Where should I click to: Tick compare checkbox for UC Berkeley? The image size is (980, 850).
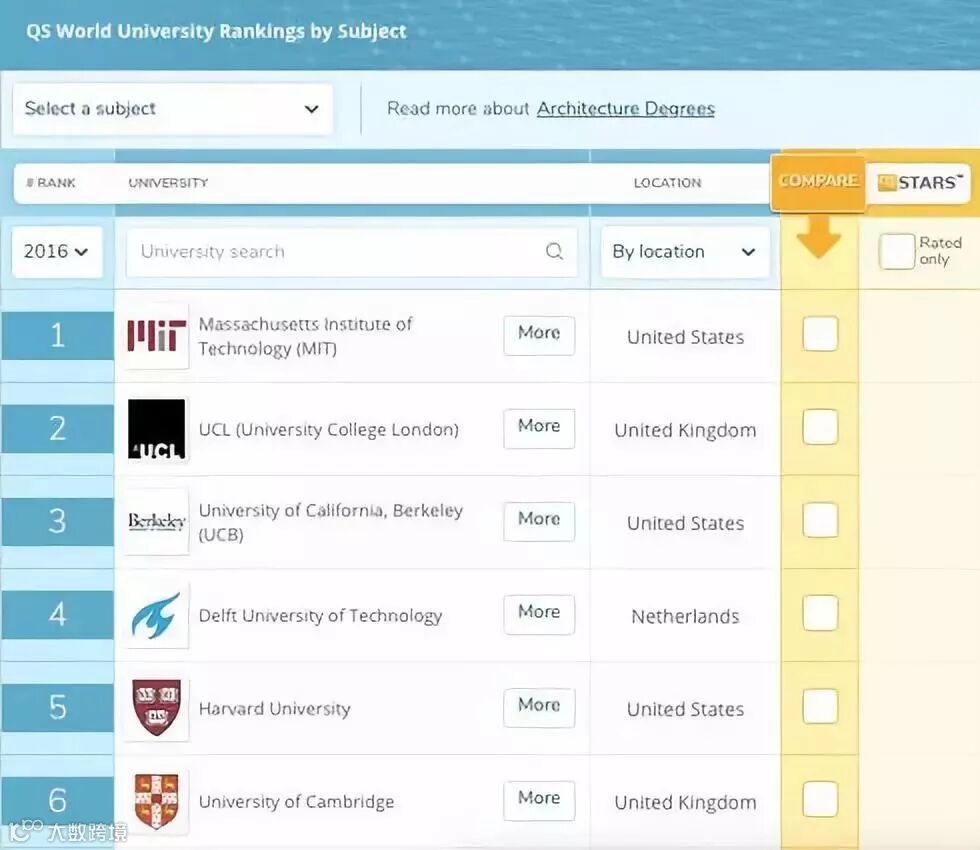point(820,520)
